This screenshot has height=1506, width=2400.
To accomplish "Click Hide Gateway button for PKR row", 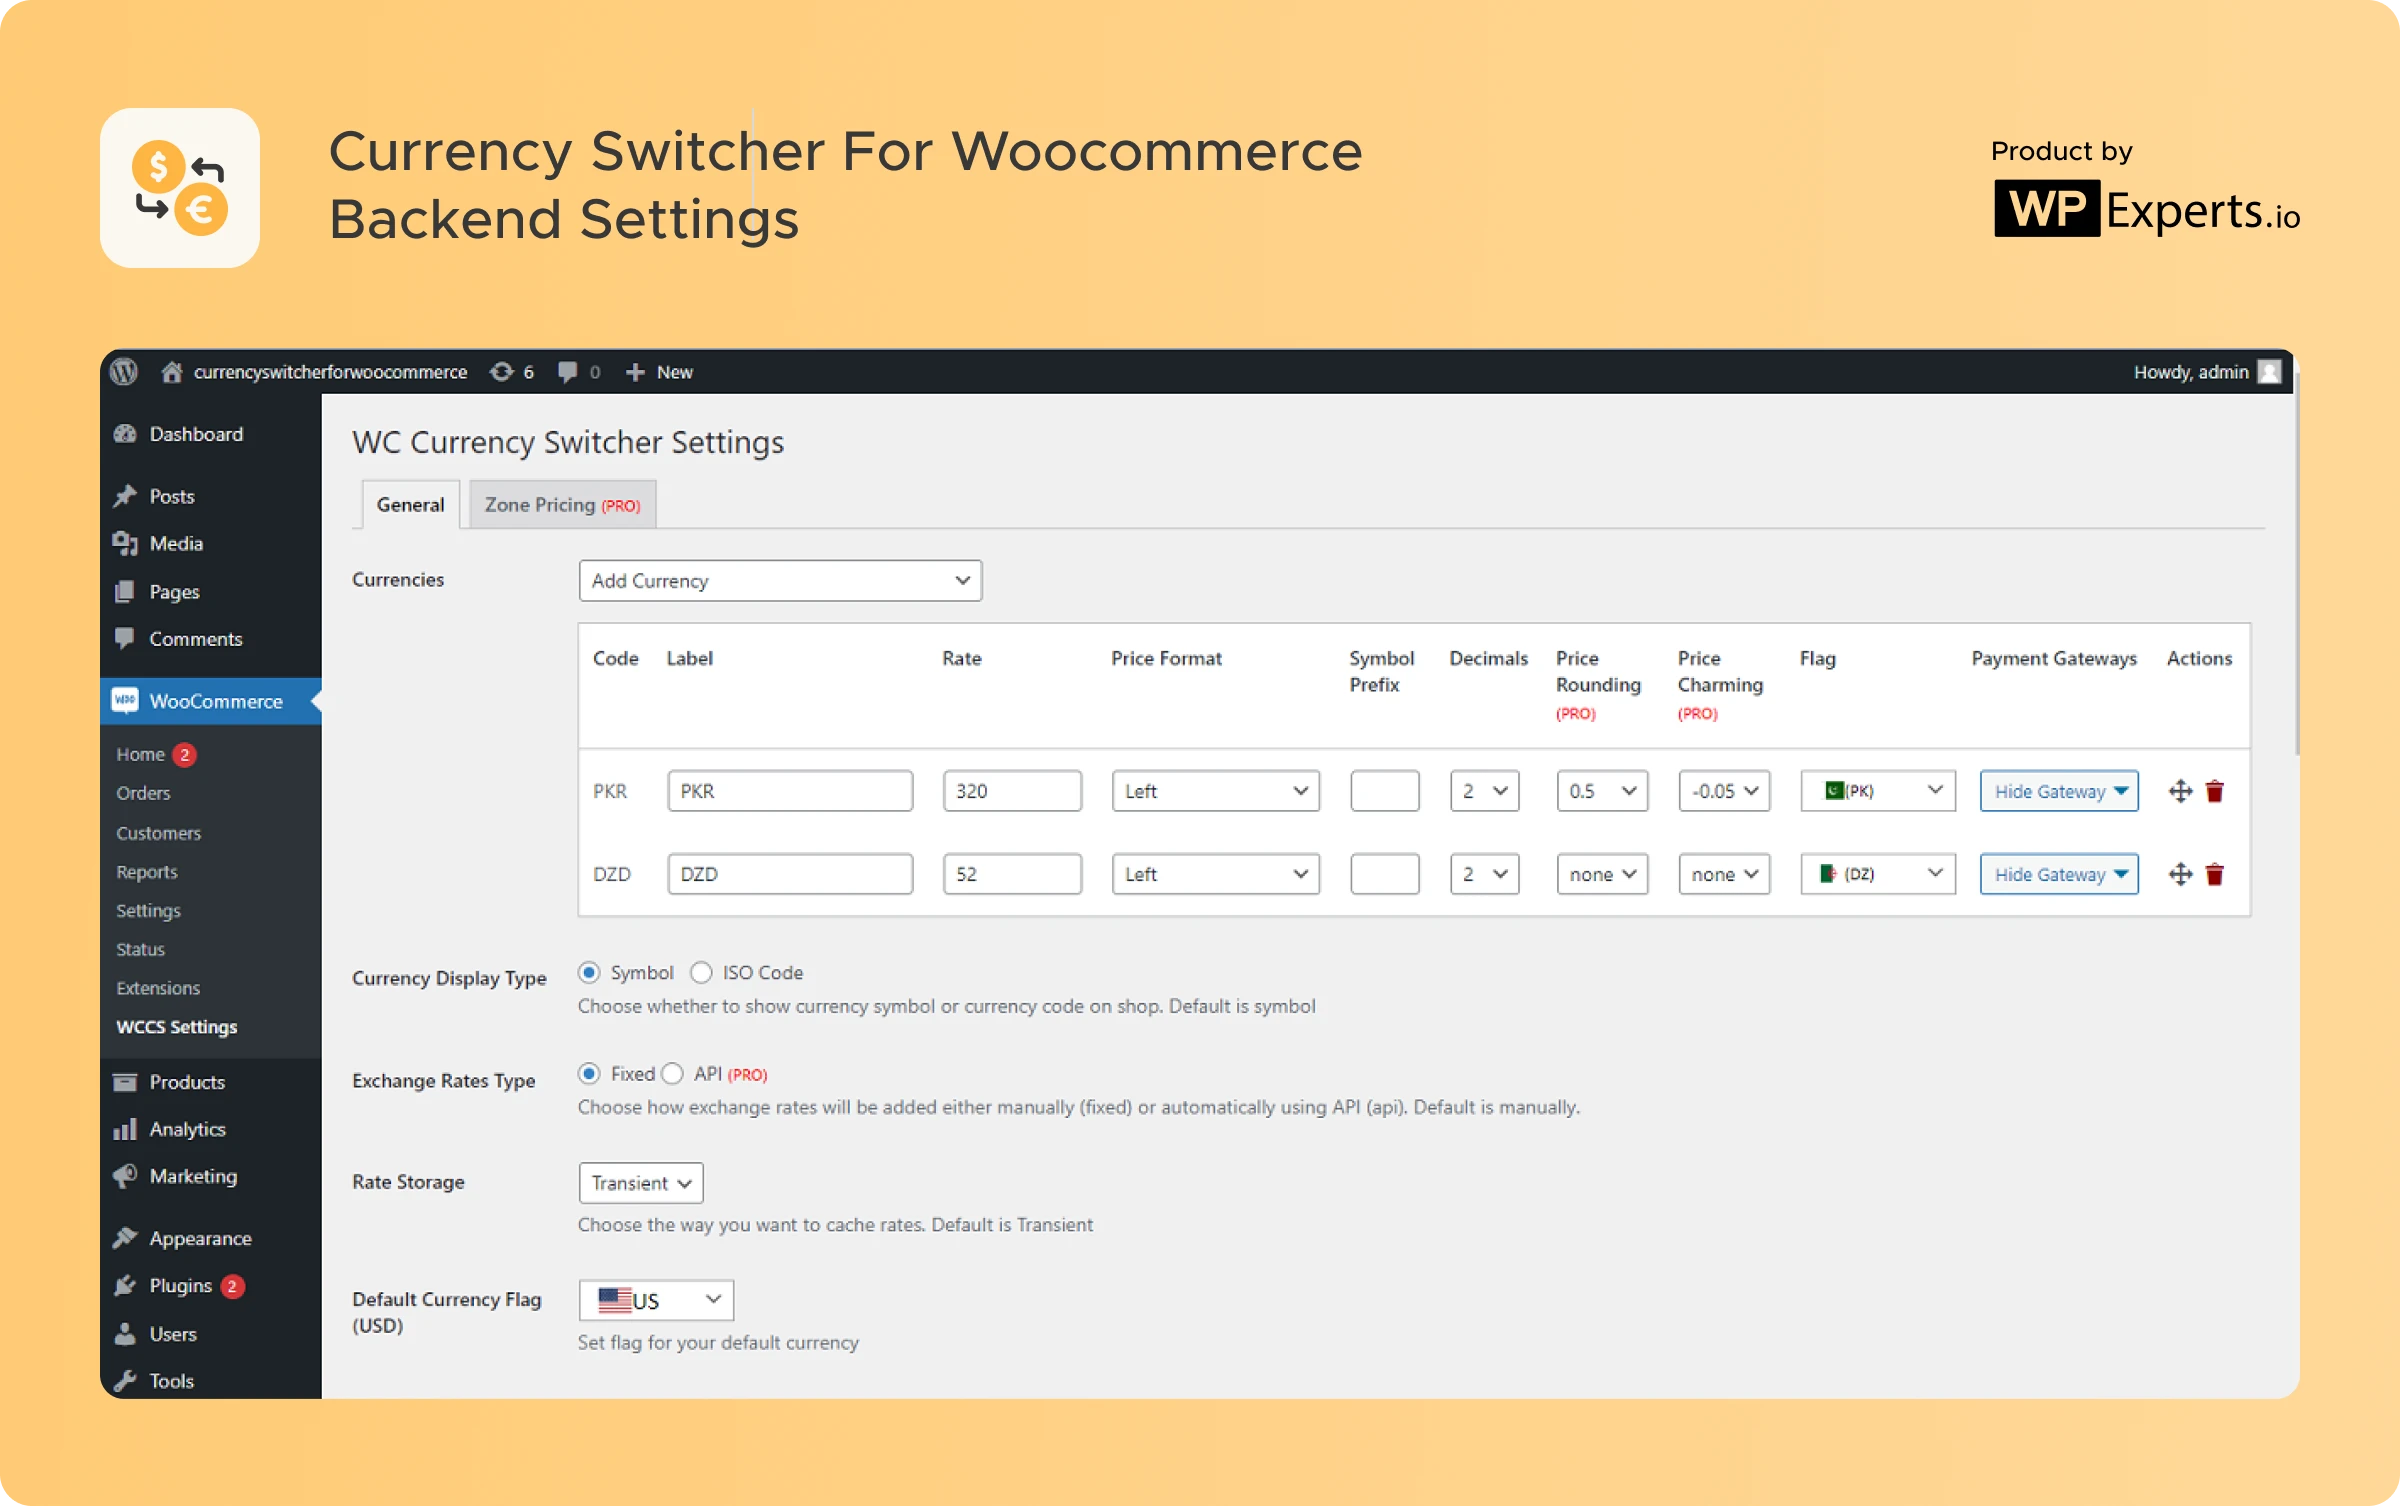I will pos(2059,791).
